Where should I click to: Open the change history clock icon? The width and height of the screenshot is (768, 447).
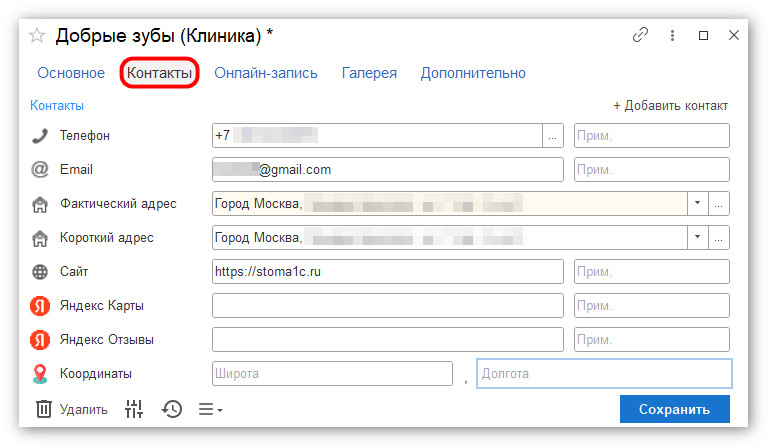click(x=172, y=409)
